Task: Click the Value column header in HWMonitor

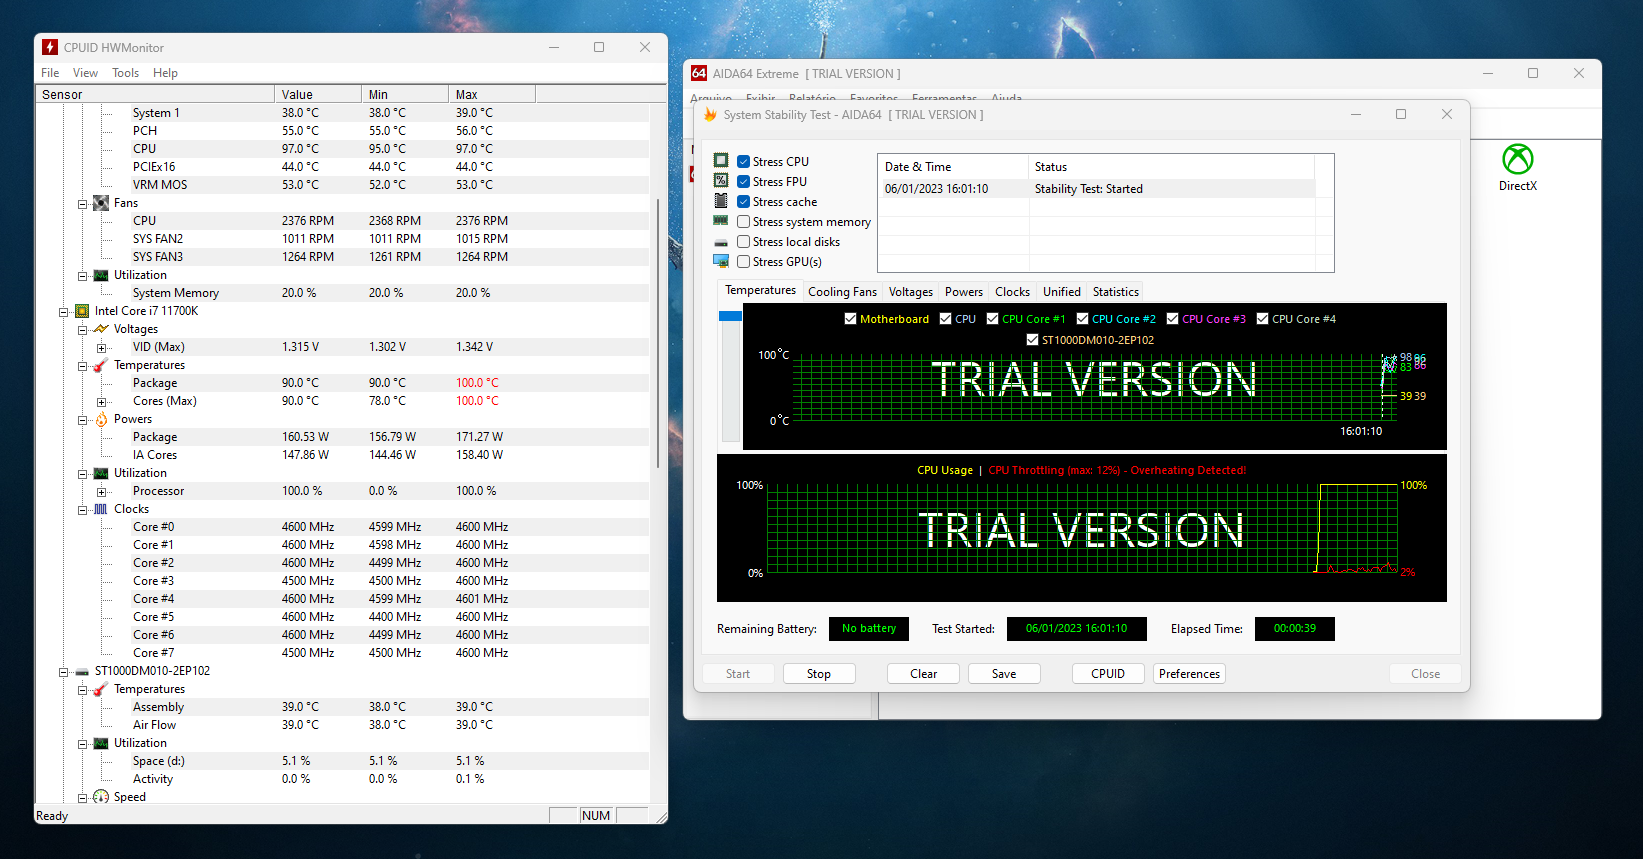Action: (x=318, y=94)
